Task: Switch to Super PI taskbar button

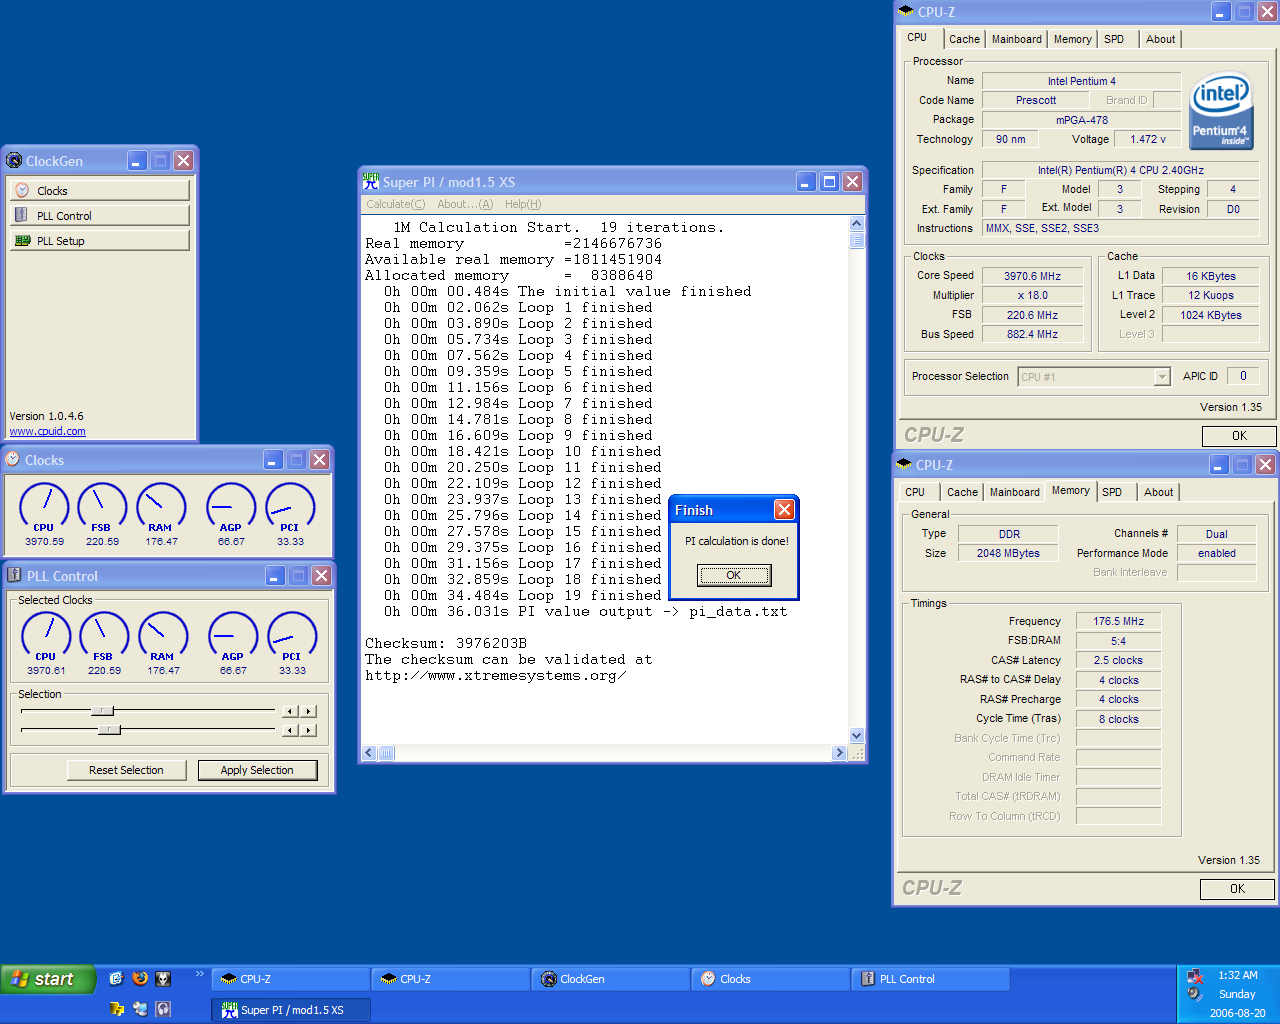Action: pyautogui.click(x=291, y=1010)
